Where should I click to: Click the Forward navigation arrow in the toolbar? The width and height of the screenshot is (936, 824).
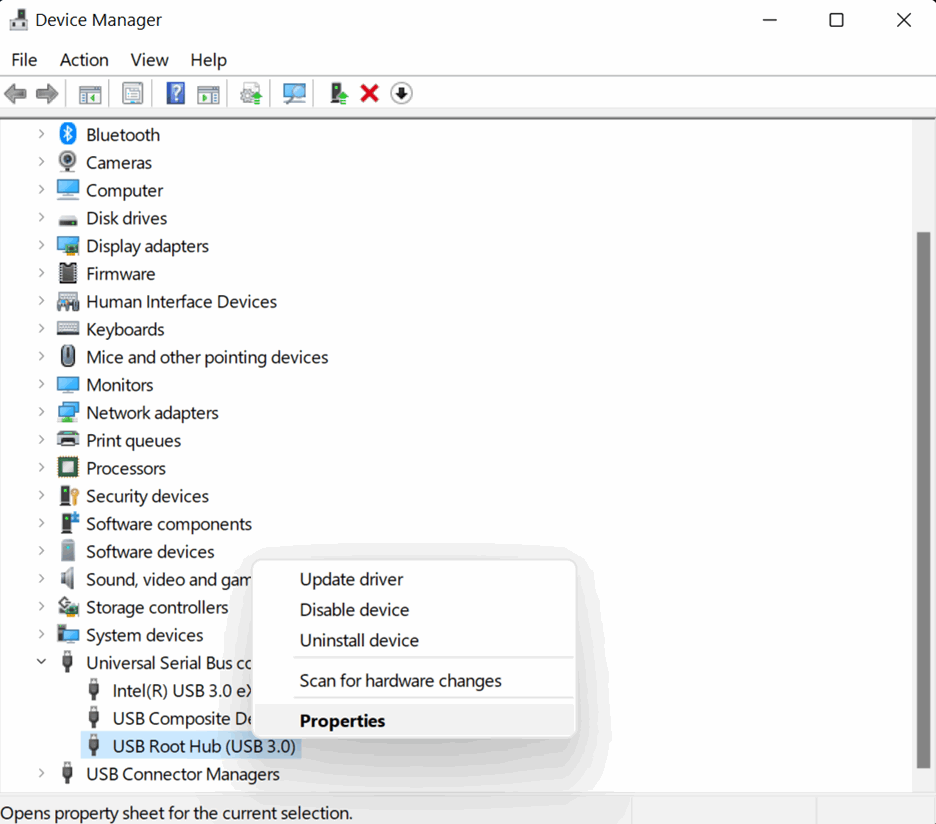coord(47,93)
